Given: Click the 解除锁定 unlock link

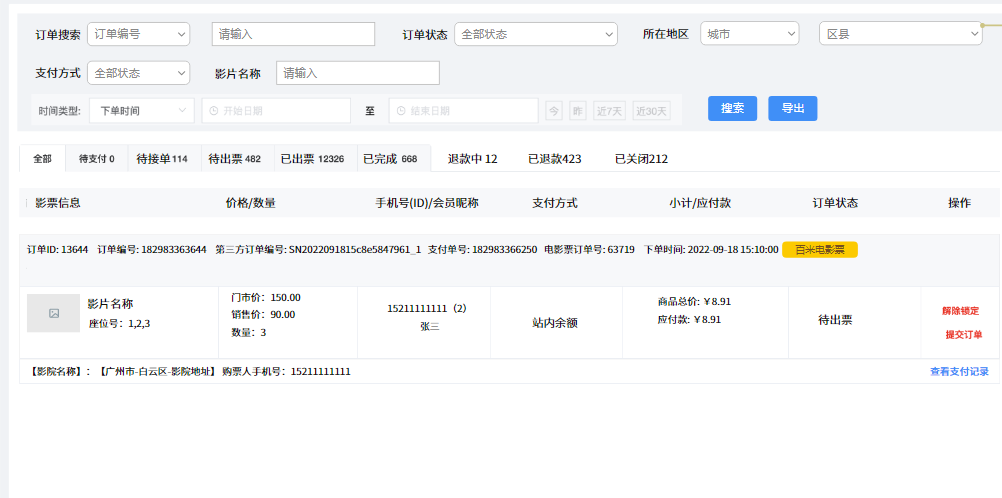Looking at the screenshot, I should tap(960, 311).
